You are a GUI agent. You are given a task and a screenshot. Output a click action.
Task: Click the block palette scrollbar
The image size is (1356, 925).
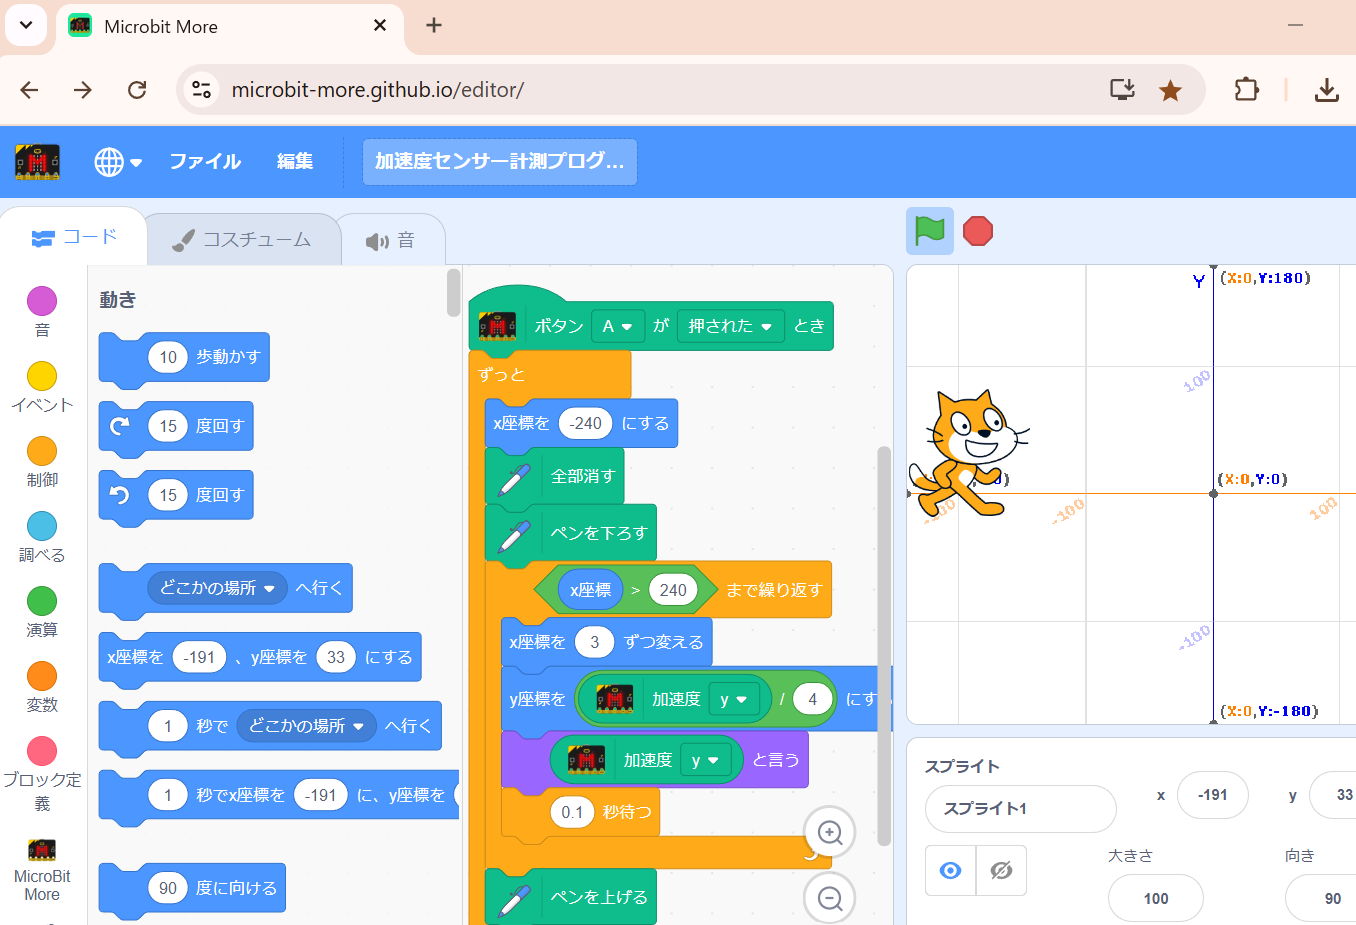453,292
